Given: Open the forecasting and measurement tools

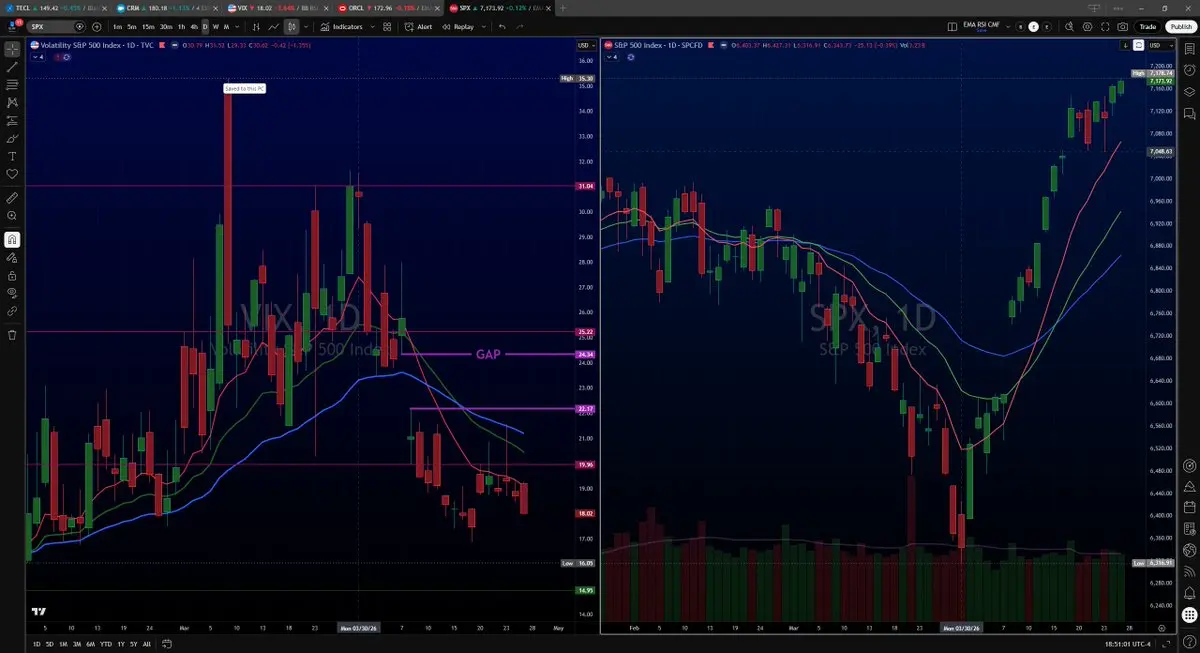Looking at the screenshot, I should coord(12,120).
